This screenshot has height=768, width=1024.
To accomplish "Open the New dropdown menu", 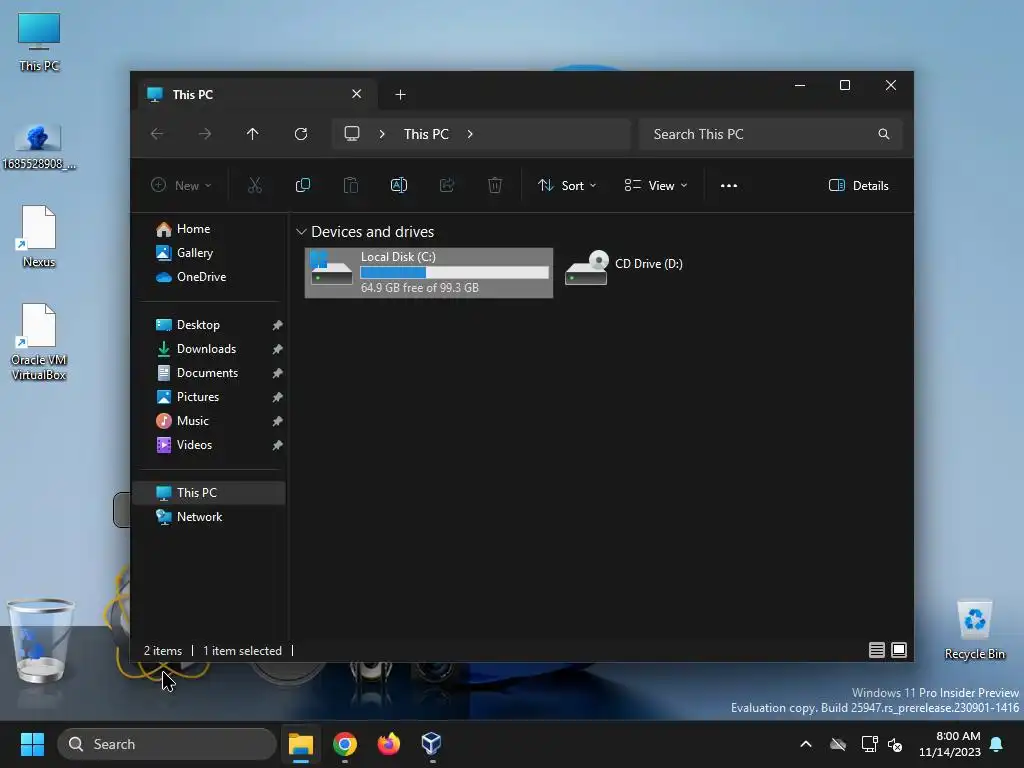I will point(182,185).
